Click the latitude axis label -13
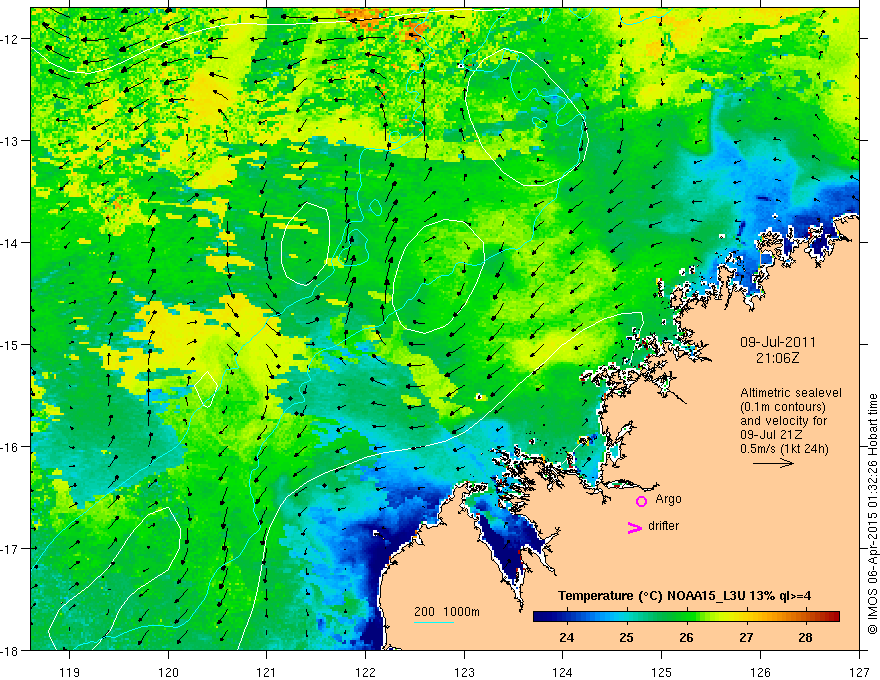This screenshot has width=880, height=680. 11,140
